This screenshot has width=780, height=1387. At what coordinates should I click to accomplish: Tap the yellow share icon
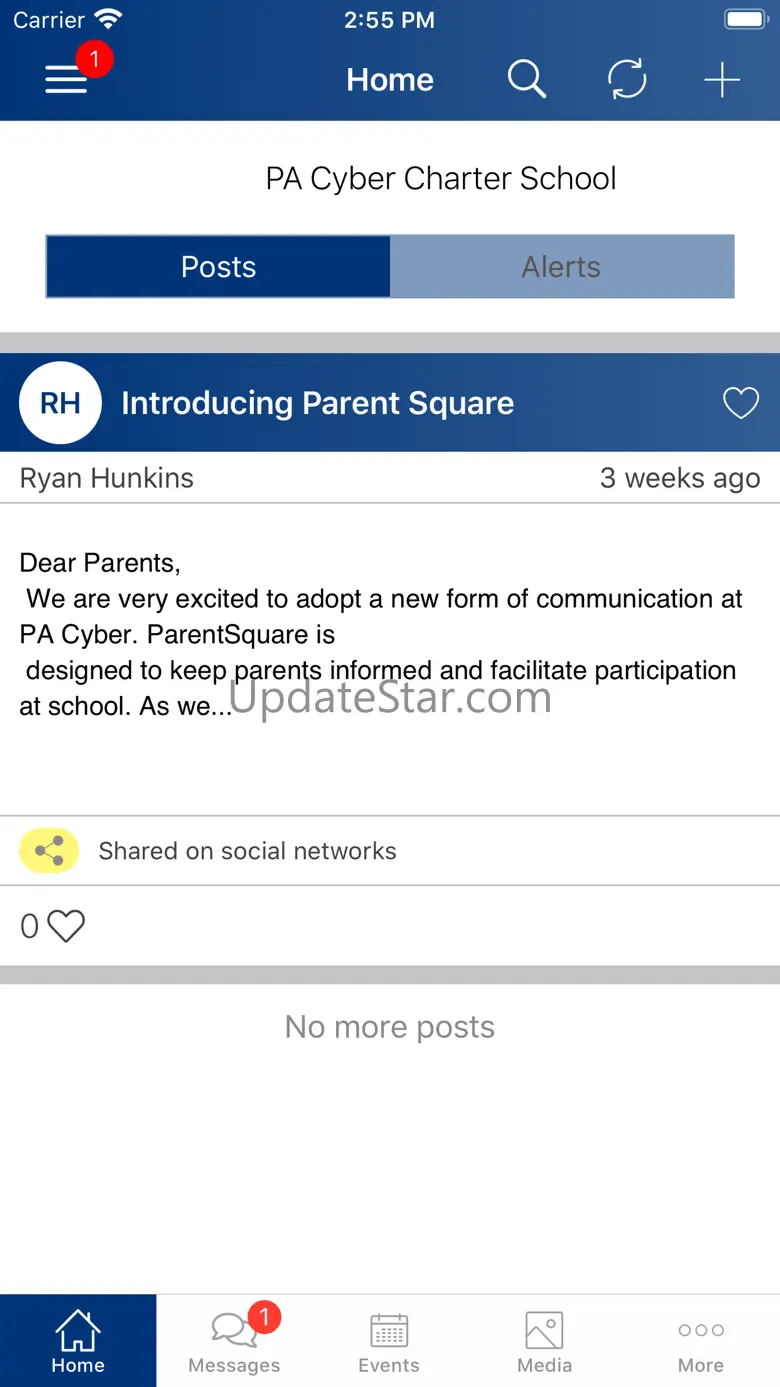click(49, 851)
